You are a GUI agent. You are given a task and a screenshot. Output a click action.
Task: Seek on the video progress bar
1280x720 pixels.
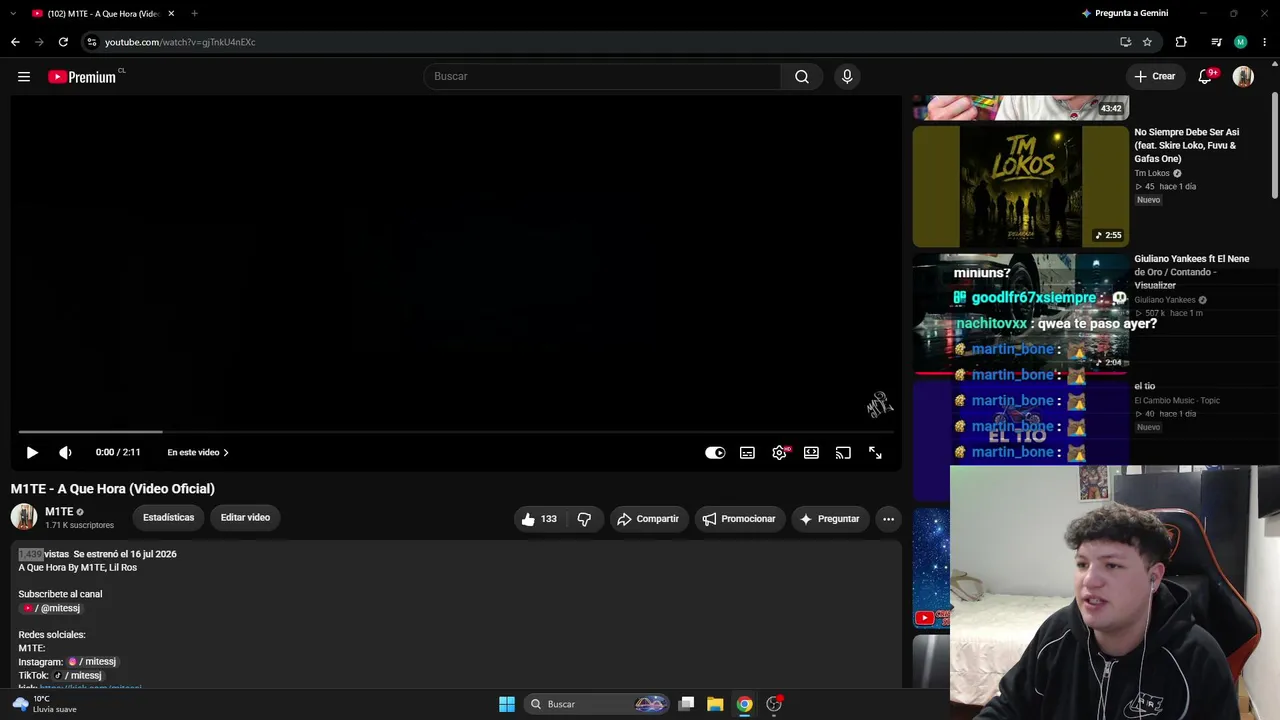(x=455, y=432)
